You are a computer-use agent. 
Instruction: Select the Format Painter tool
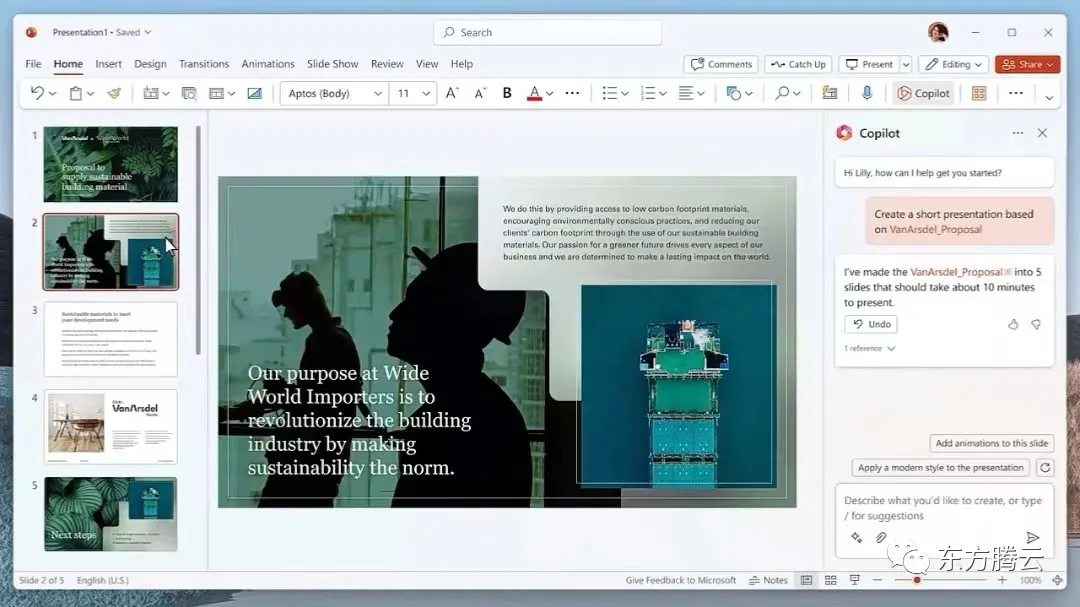tap(111, 93)
